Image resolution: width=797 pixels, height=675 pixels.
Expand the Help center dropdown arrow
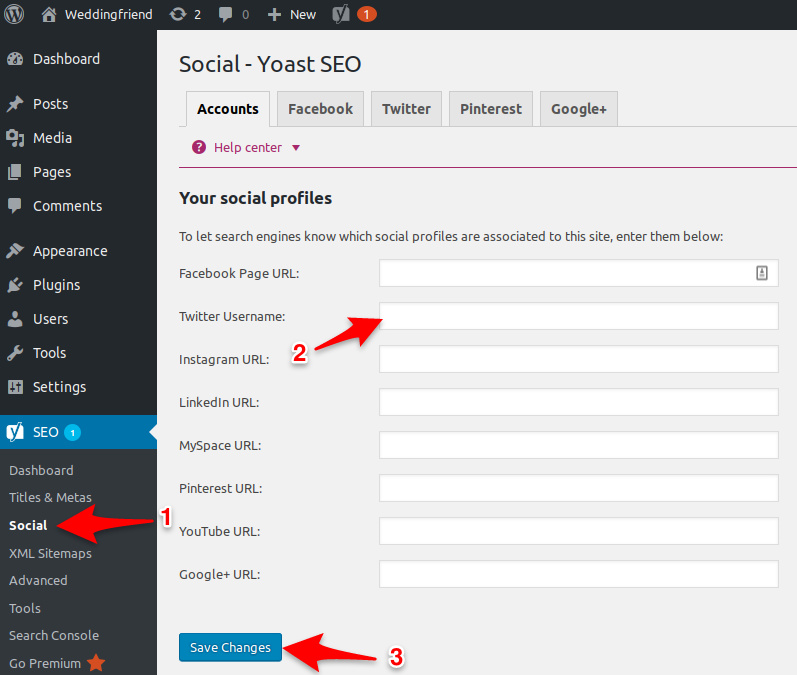coord(296,148)
